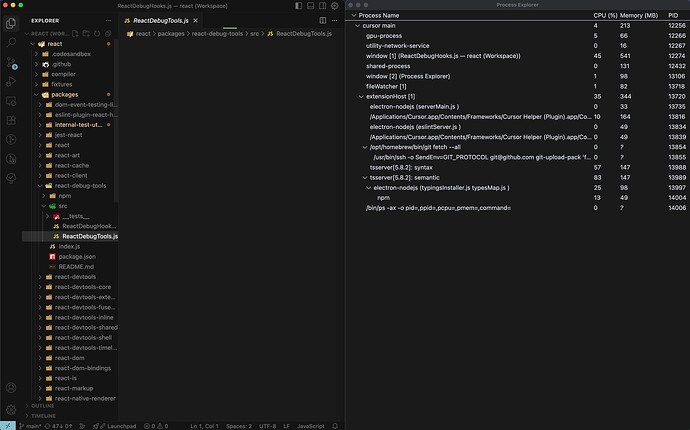690x430 pixels.
Task: Click packages in the breadcrumb
Action: click(x=171, y=33)
